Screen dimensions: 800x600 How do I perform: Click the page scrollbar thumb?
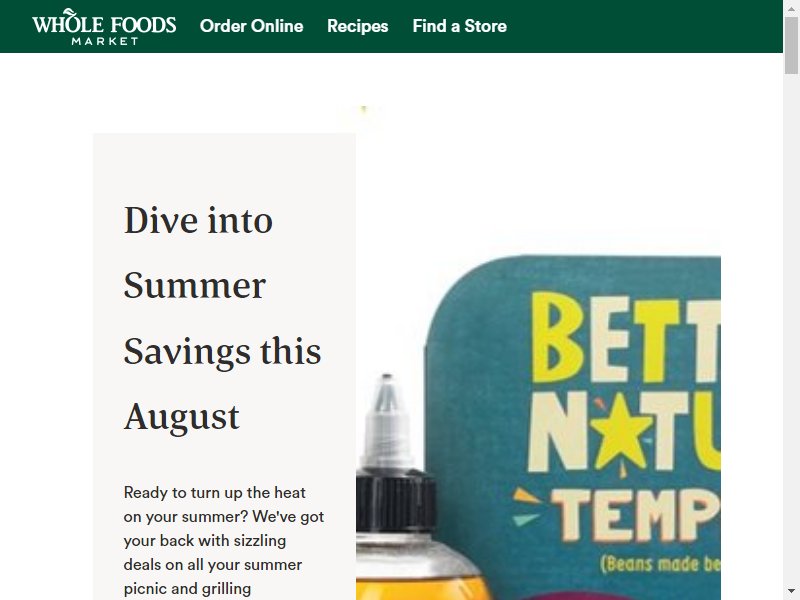[x=792, y=45]
